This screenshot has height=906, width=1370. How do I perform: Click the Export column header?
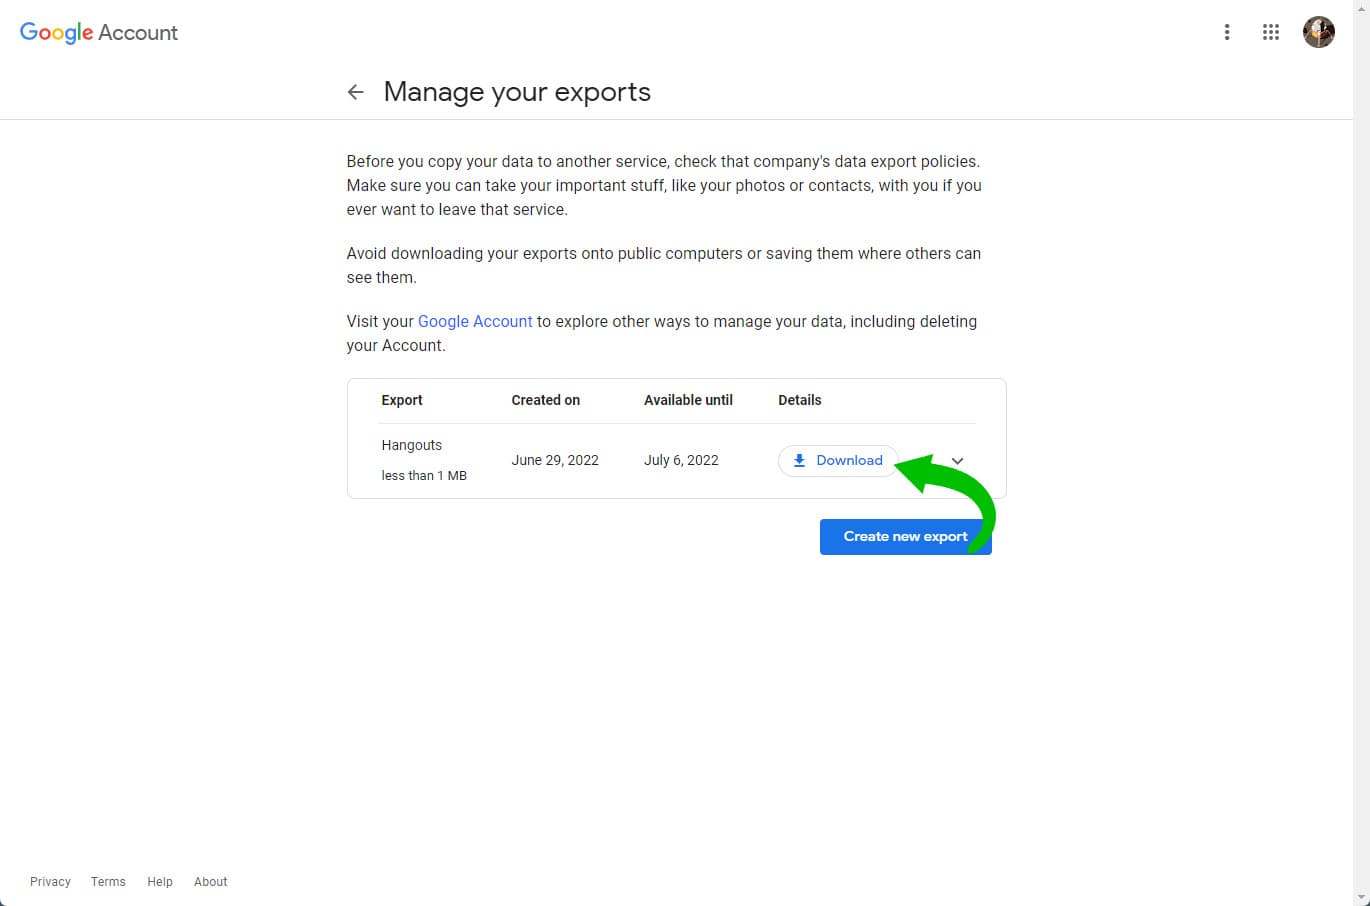point(402,400)
